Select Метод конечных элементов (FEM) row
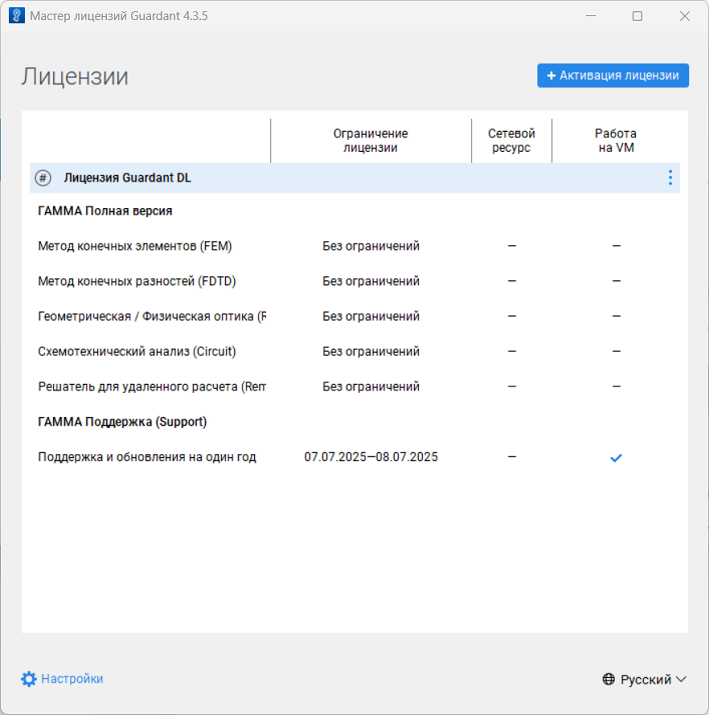The width and height of the screenshot is (709, 715). pos(135,246)
